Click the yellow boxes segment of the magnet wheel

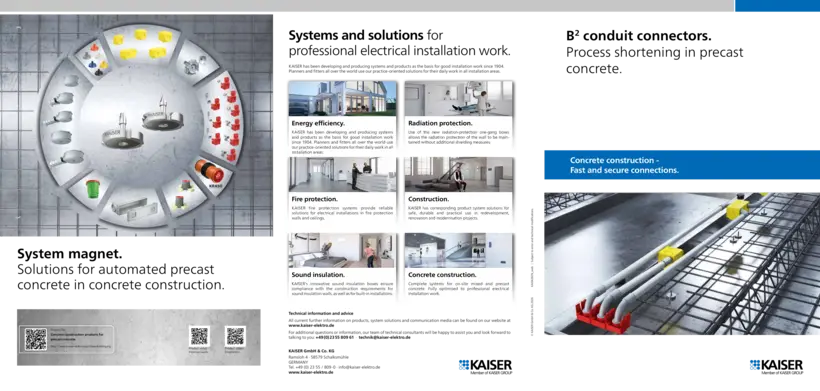141,43
